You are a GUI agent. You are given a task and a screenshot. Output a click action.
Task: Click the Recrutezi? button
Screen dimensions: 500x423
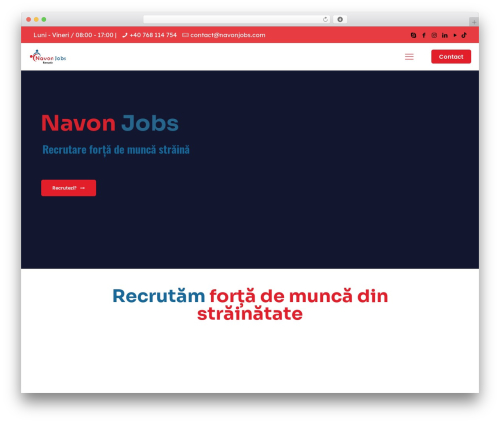(x=68, y=188)
